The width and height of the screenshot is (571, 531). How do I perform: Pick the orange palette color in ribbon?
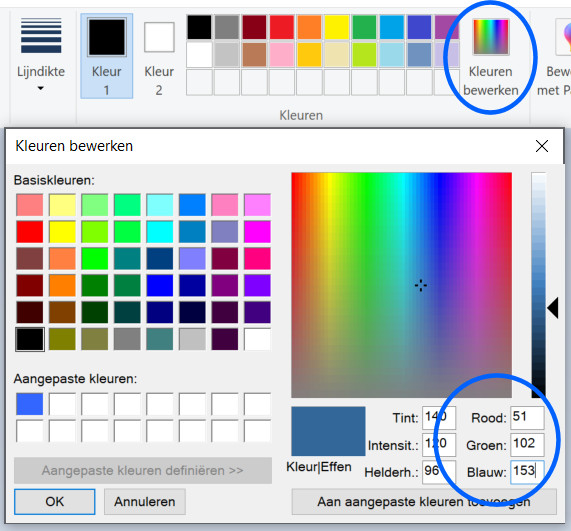[309, 27]
